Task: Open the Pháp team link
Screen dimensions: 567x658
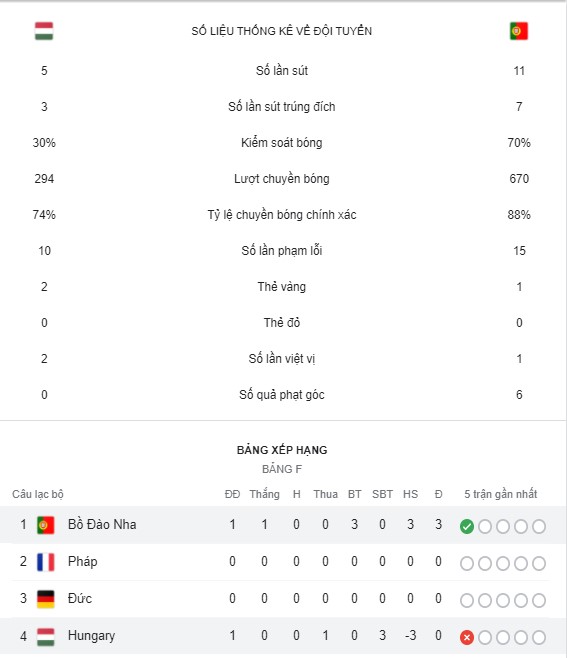Action: (83, 561)
